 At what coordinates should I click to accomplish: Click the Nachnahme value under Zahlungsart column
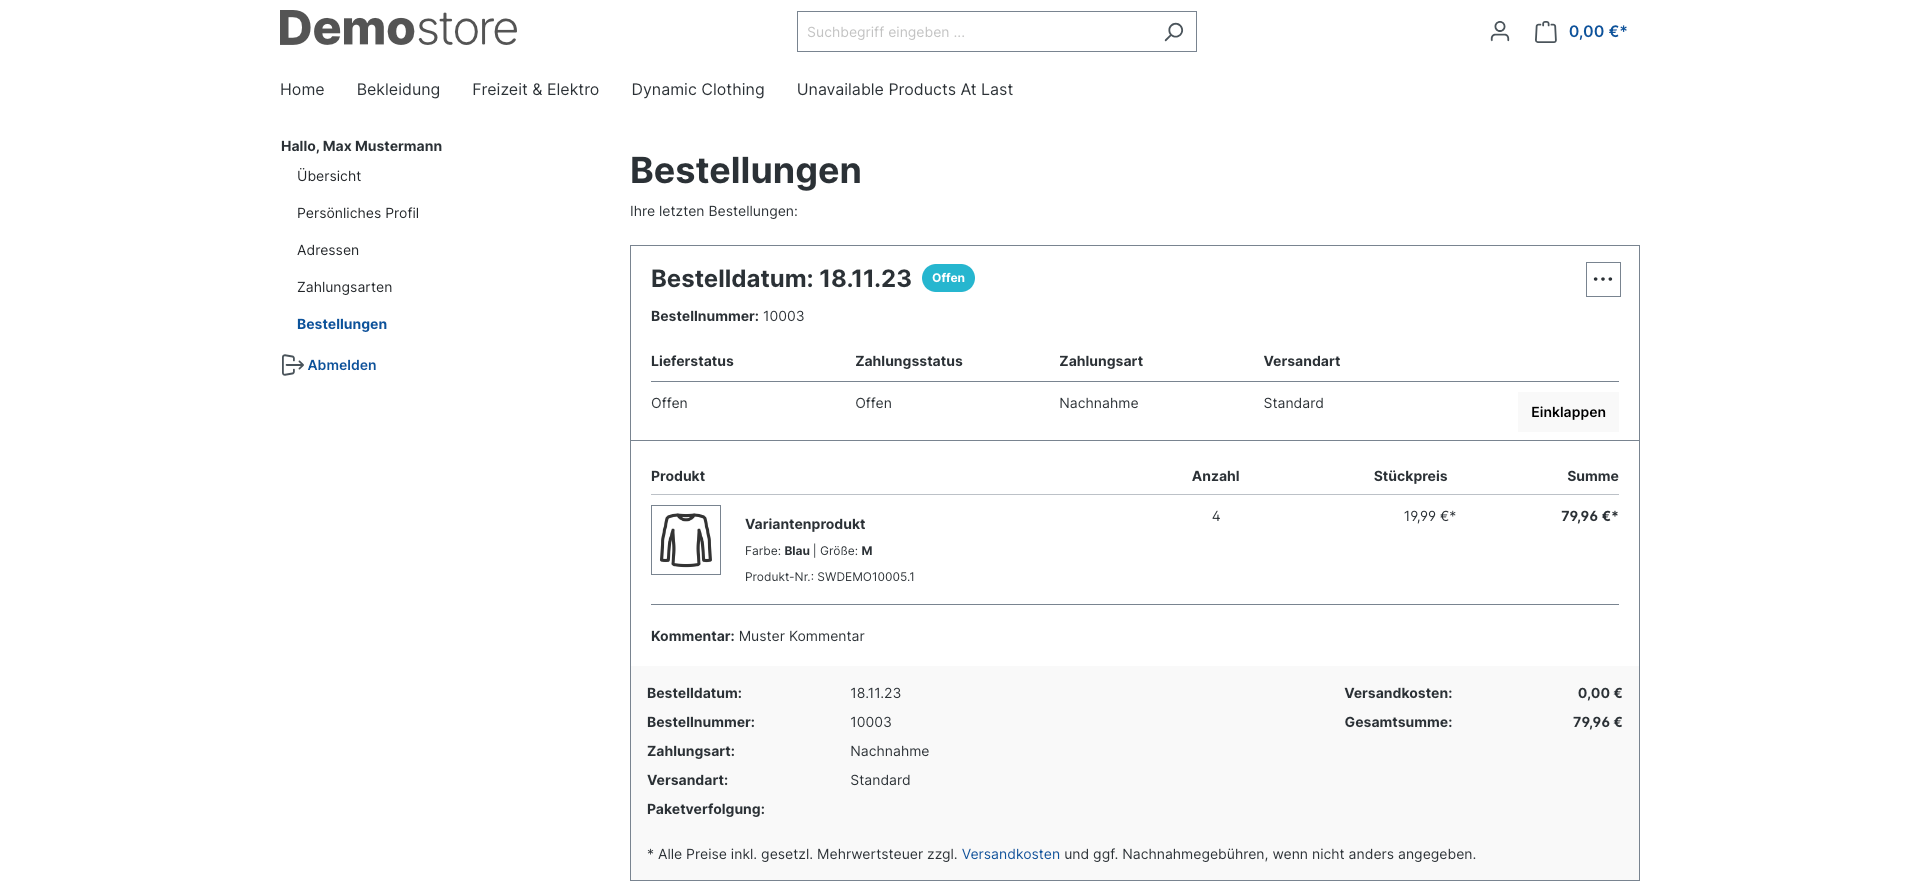[1099, 403]
